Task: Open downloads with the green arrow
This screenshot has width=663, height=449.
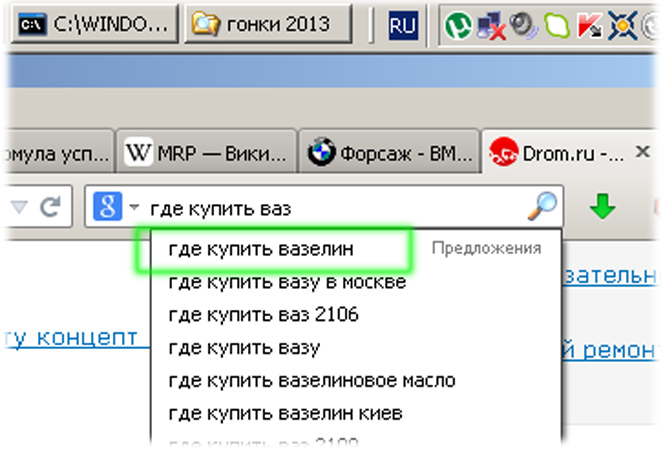Action: click(x=602, y=207)
